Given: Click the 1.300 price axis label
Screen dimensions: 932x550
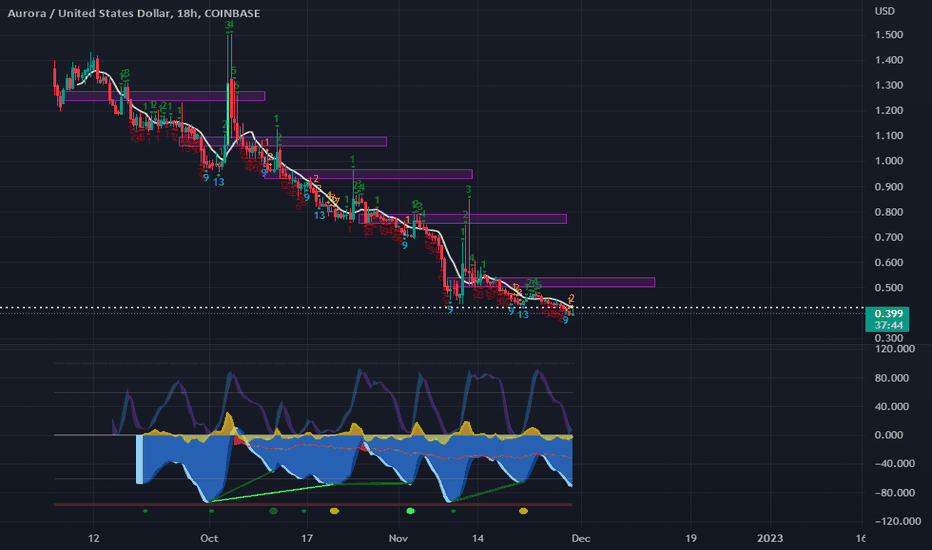Looking at the screenshot, I should point(889,85).
